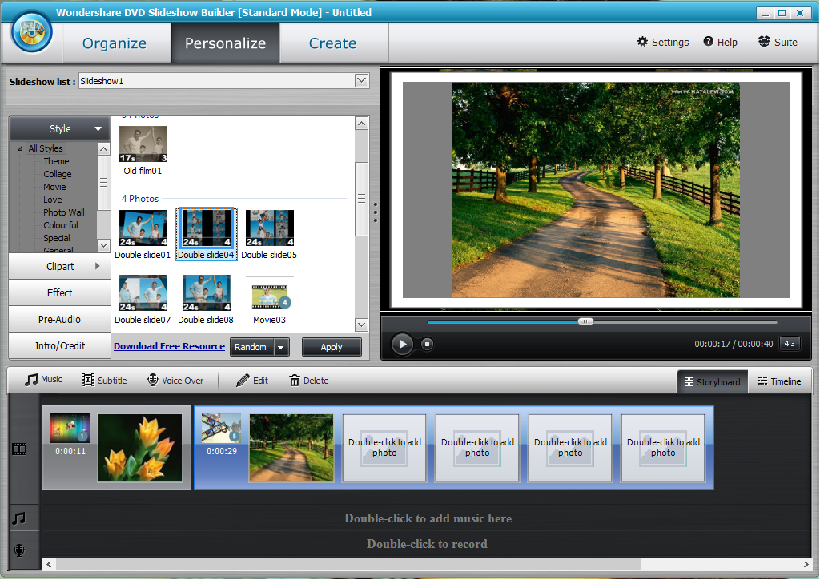This screenshot has height=579, width=819.
Task: Stop the preview playback
Action: (427, 344)
